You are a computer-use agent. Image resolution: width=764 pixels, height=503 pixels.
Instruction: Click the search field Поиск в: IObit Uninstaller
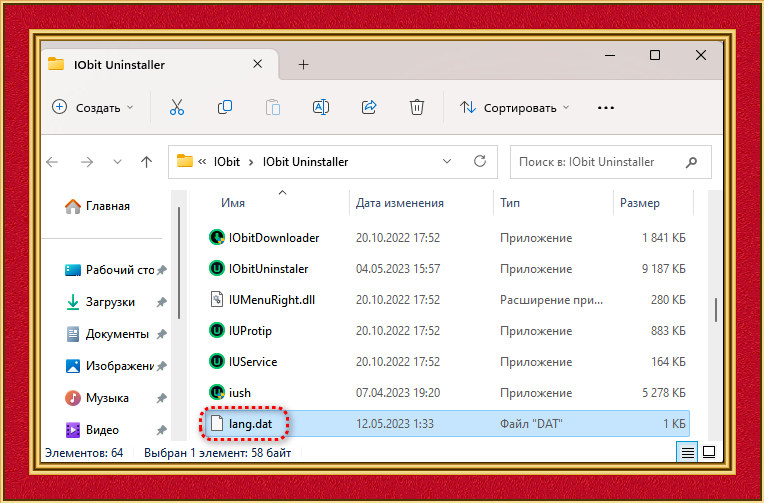(611, 162)
